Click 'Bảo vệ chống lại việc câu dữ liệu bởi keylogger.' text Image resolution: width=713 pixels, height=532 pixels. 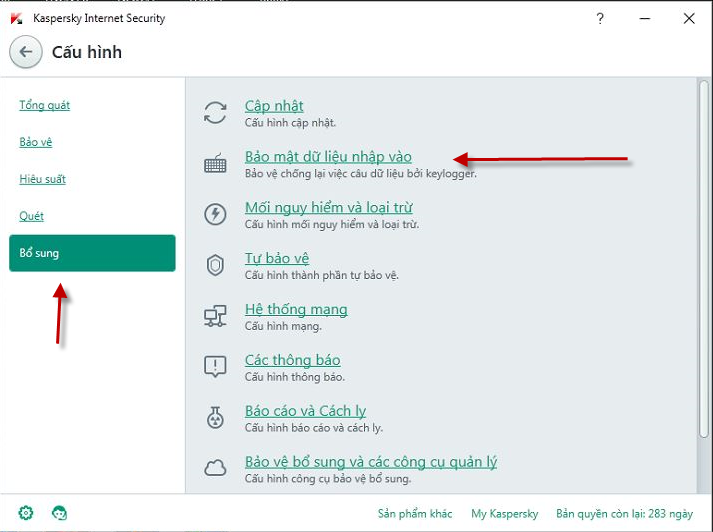tap(361, 174)
